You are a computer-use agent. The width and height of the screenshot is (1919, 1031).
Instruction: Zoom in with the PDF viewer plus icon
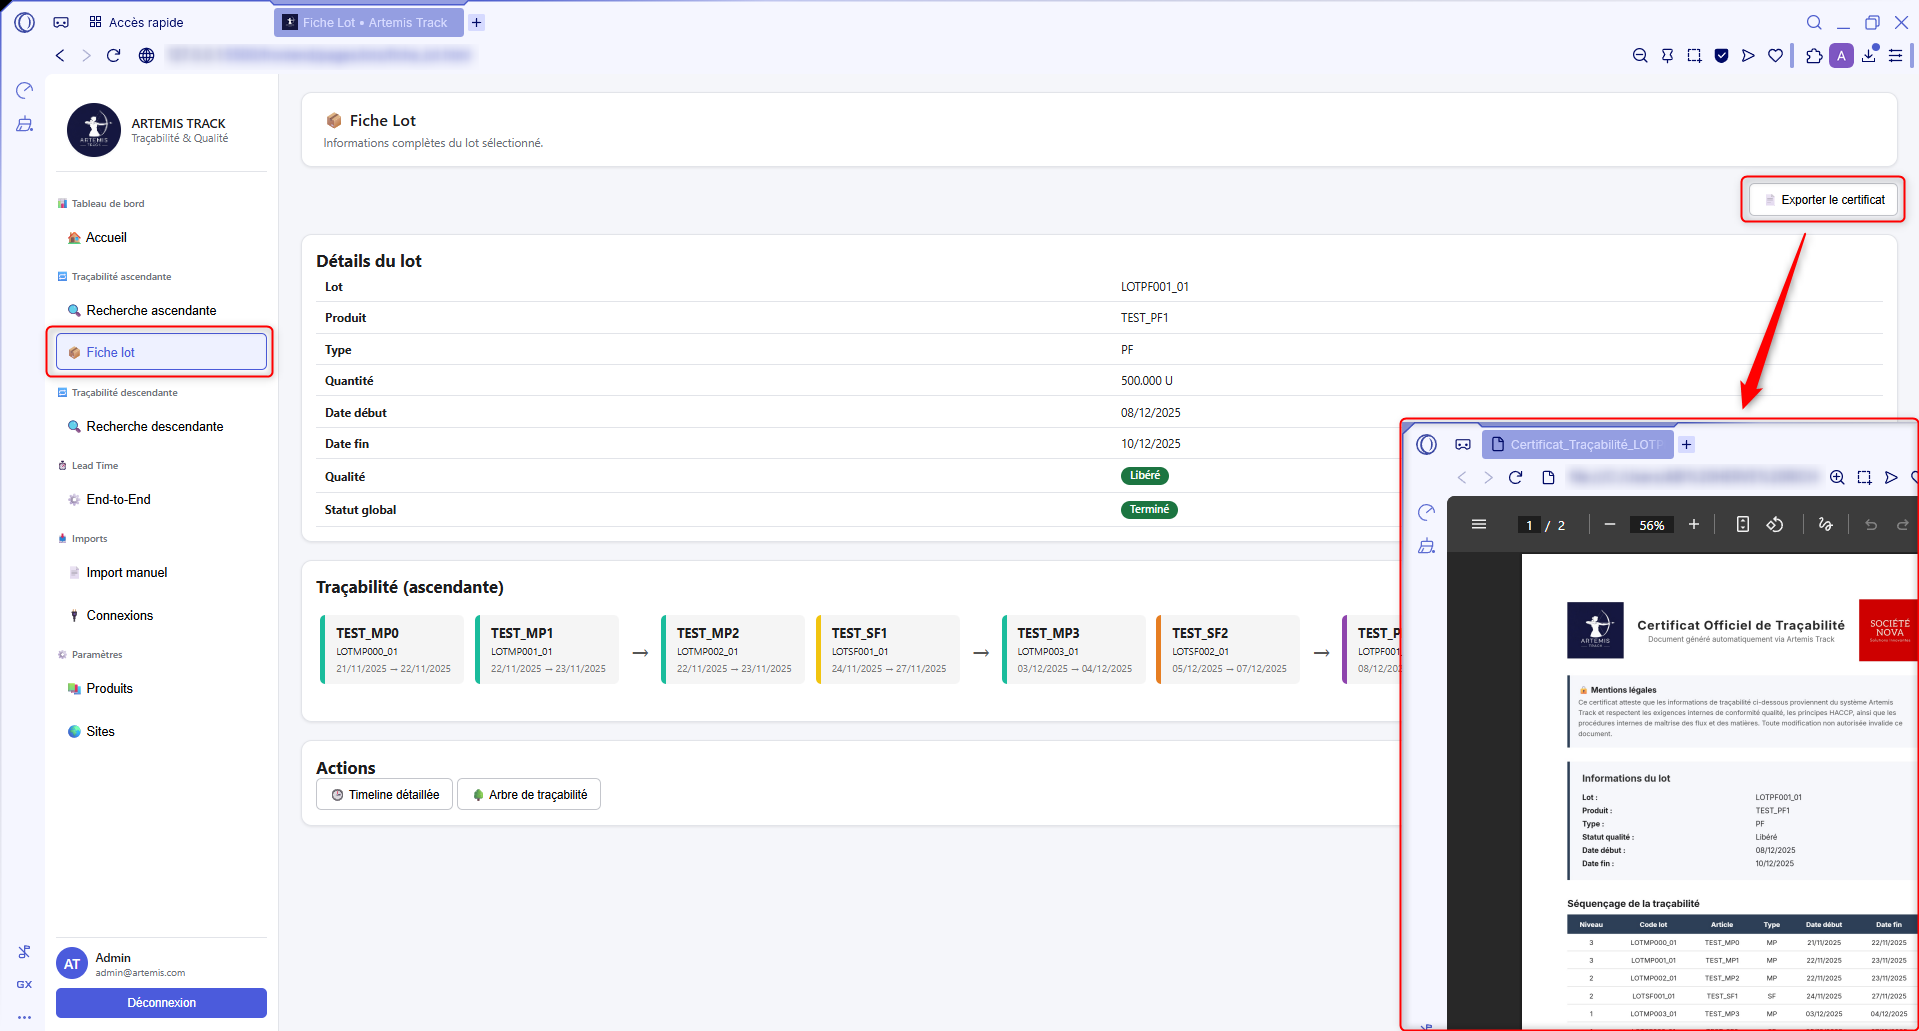point(1694,525)
